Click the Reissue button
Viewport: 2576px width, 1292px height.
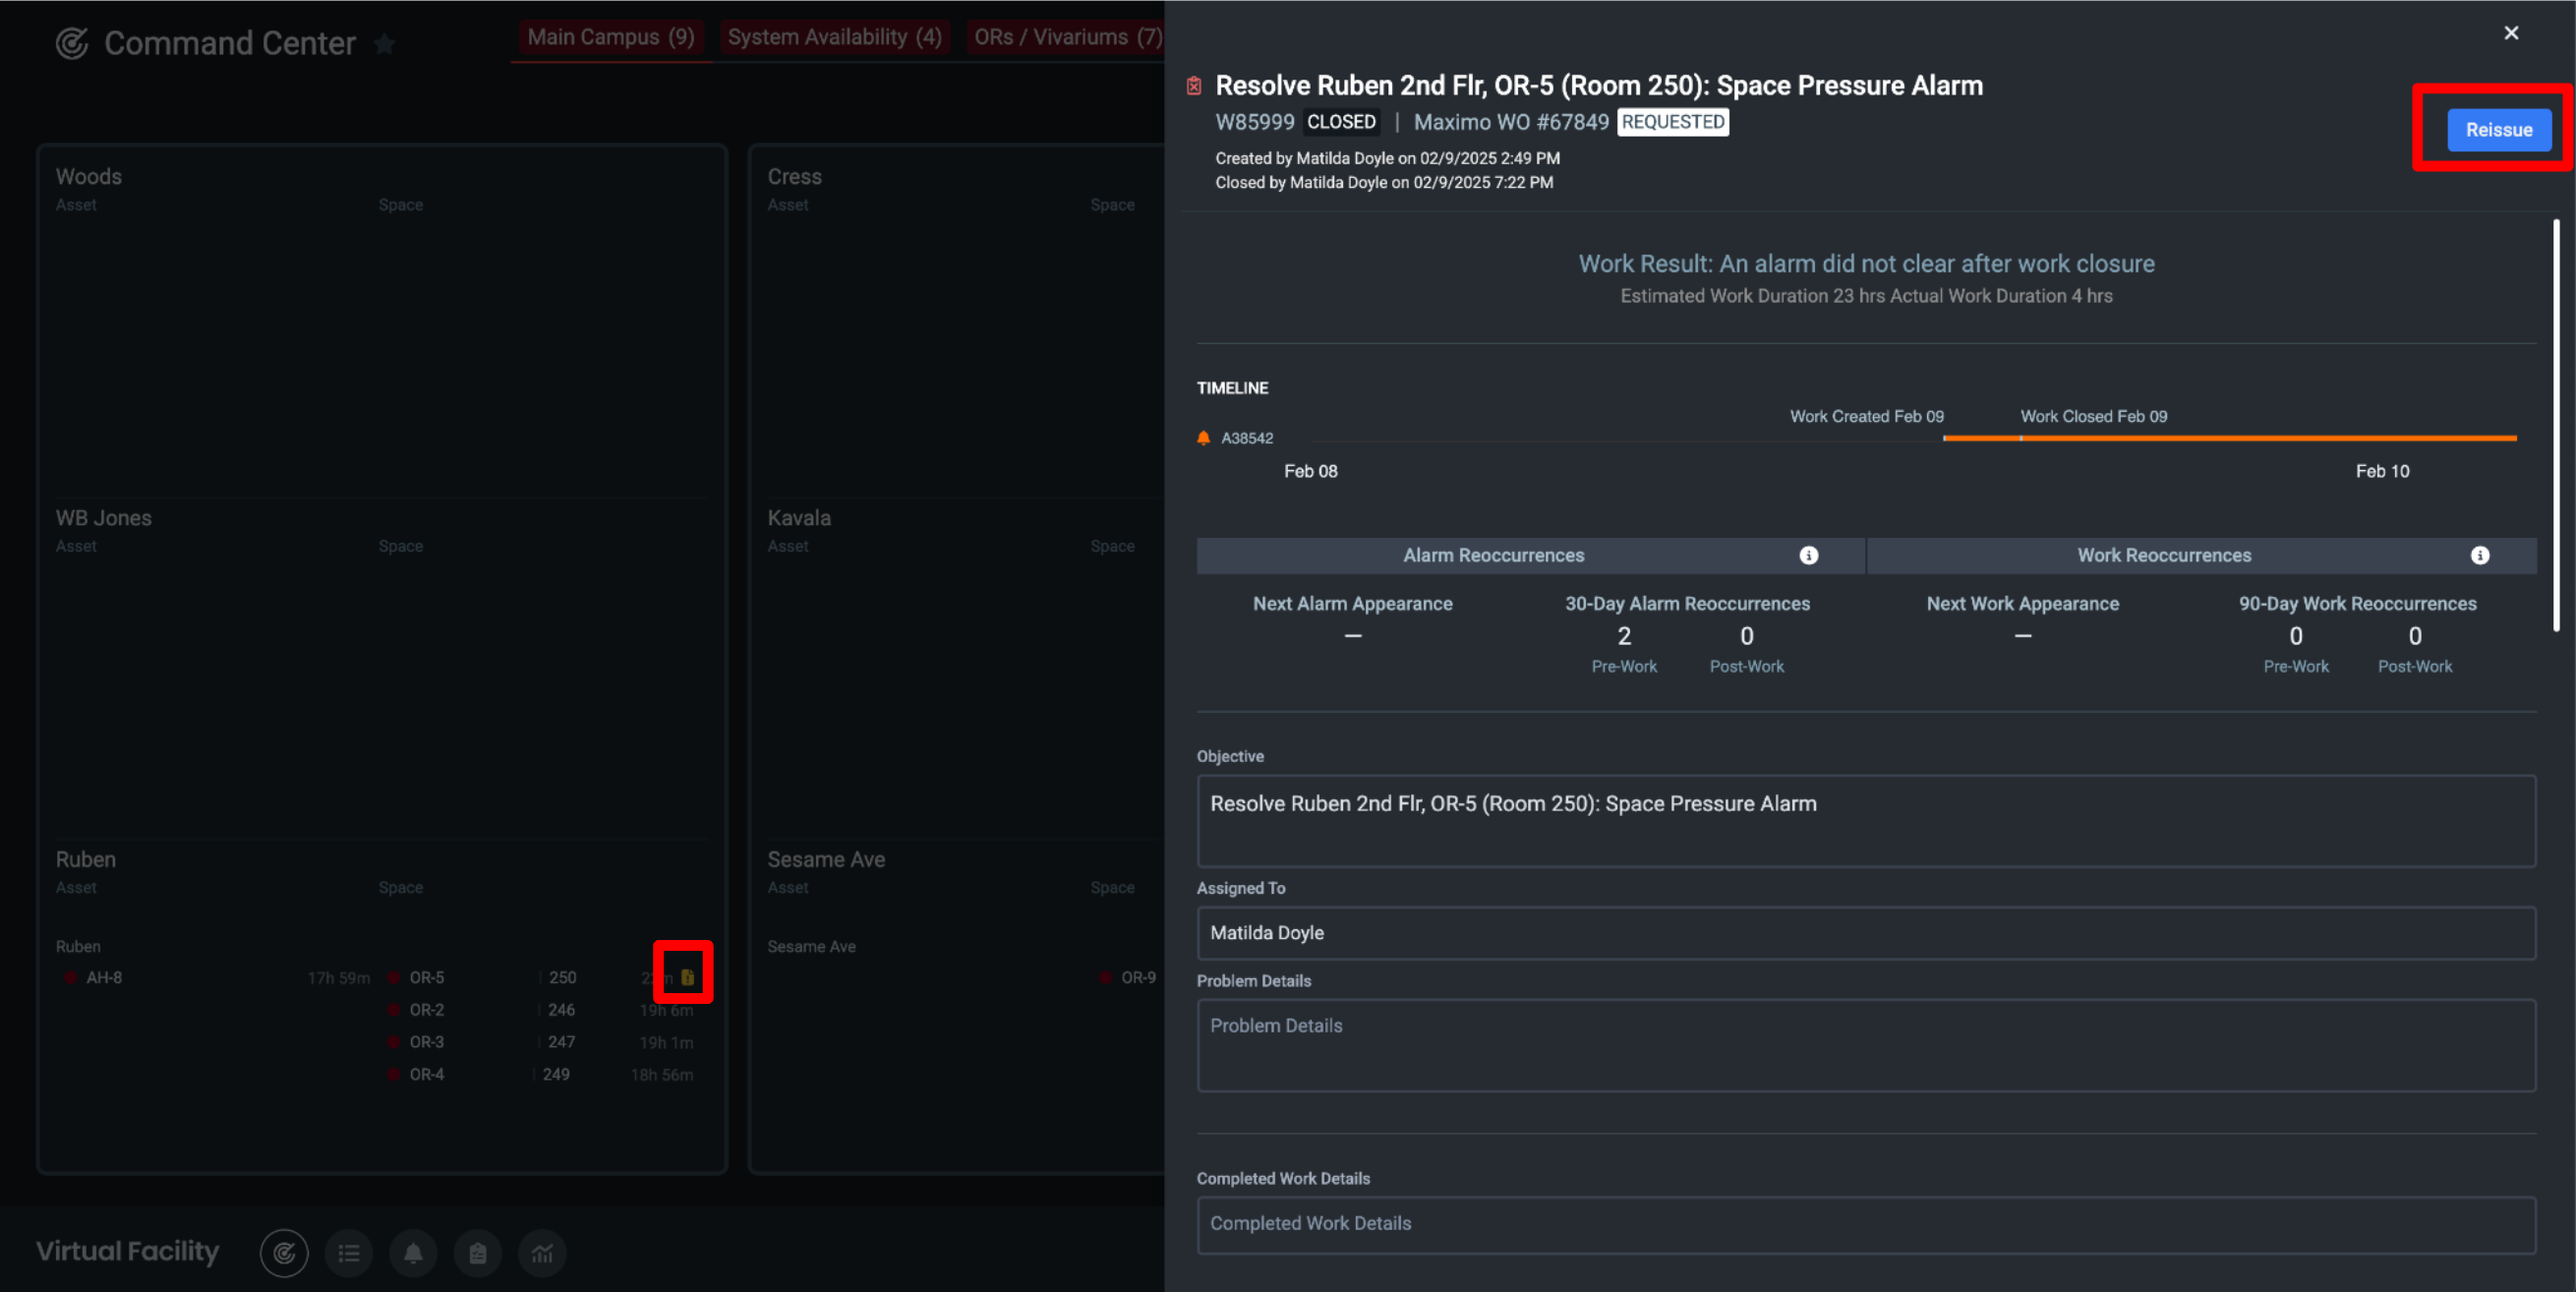pyautogui.click(x=2498, y=130)
